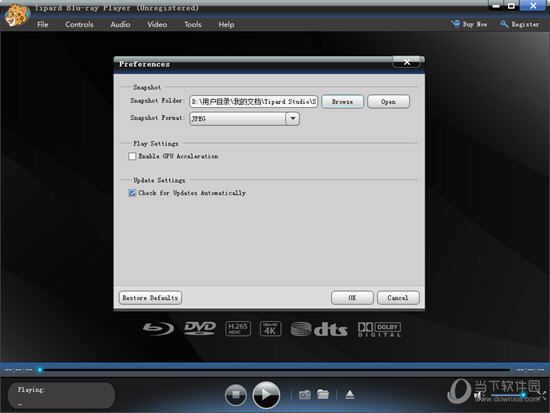Image resolution: width=550 pixels, height=413 pixels.
Task: Open the Help menu
Action: [x=226, y=25]
